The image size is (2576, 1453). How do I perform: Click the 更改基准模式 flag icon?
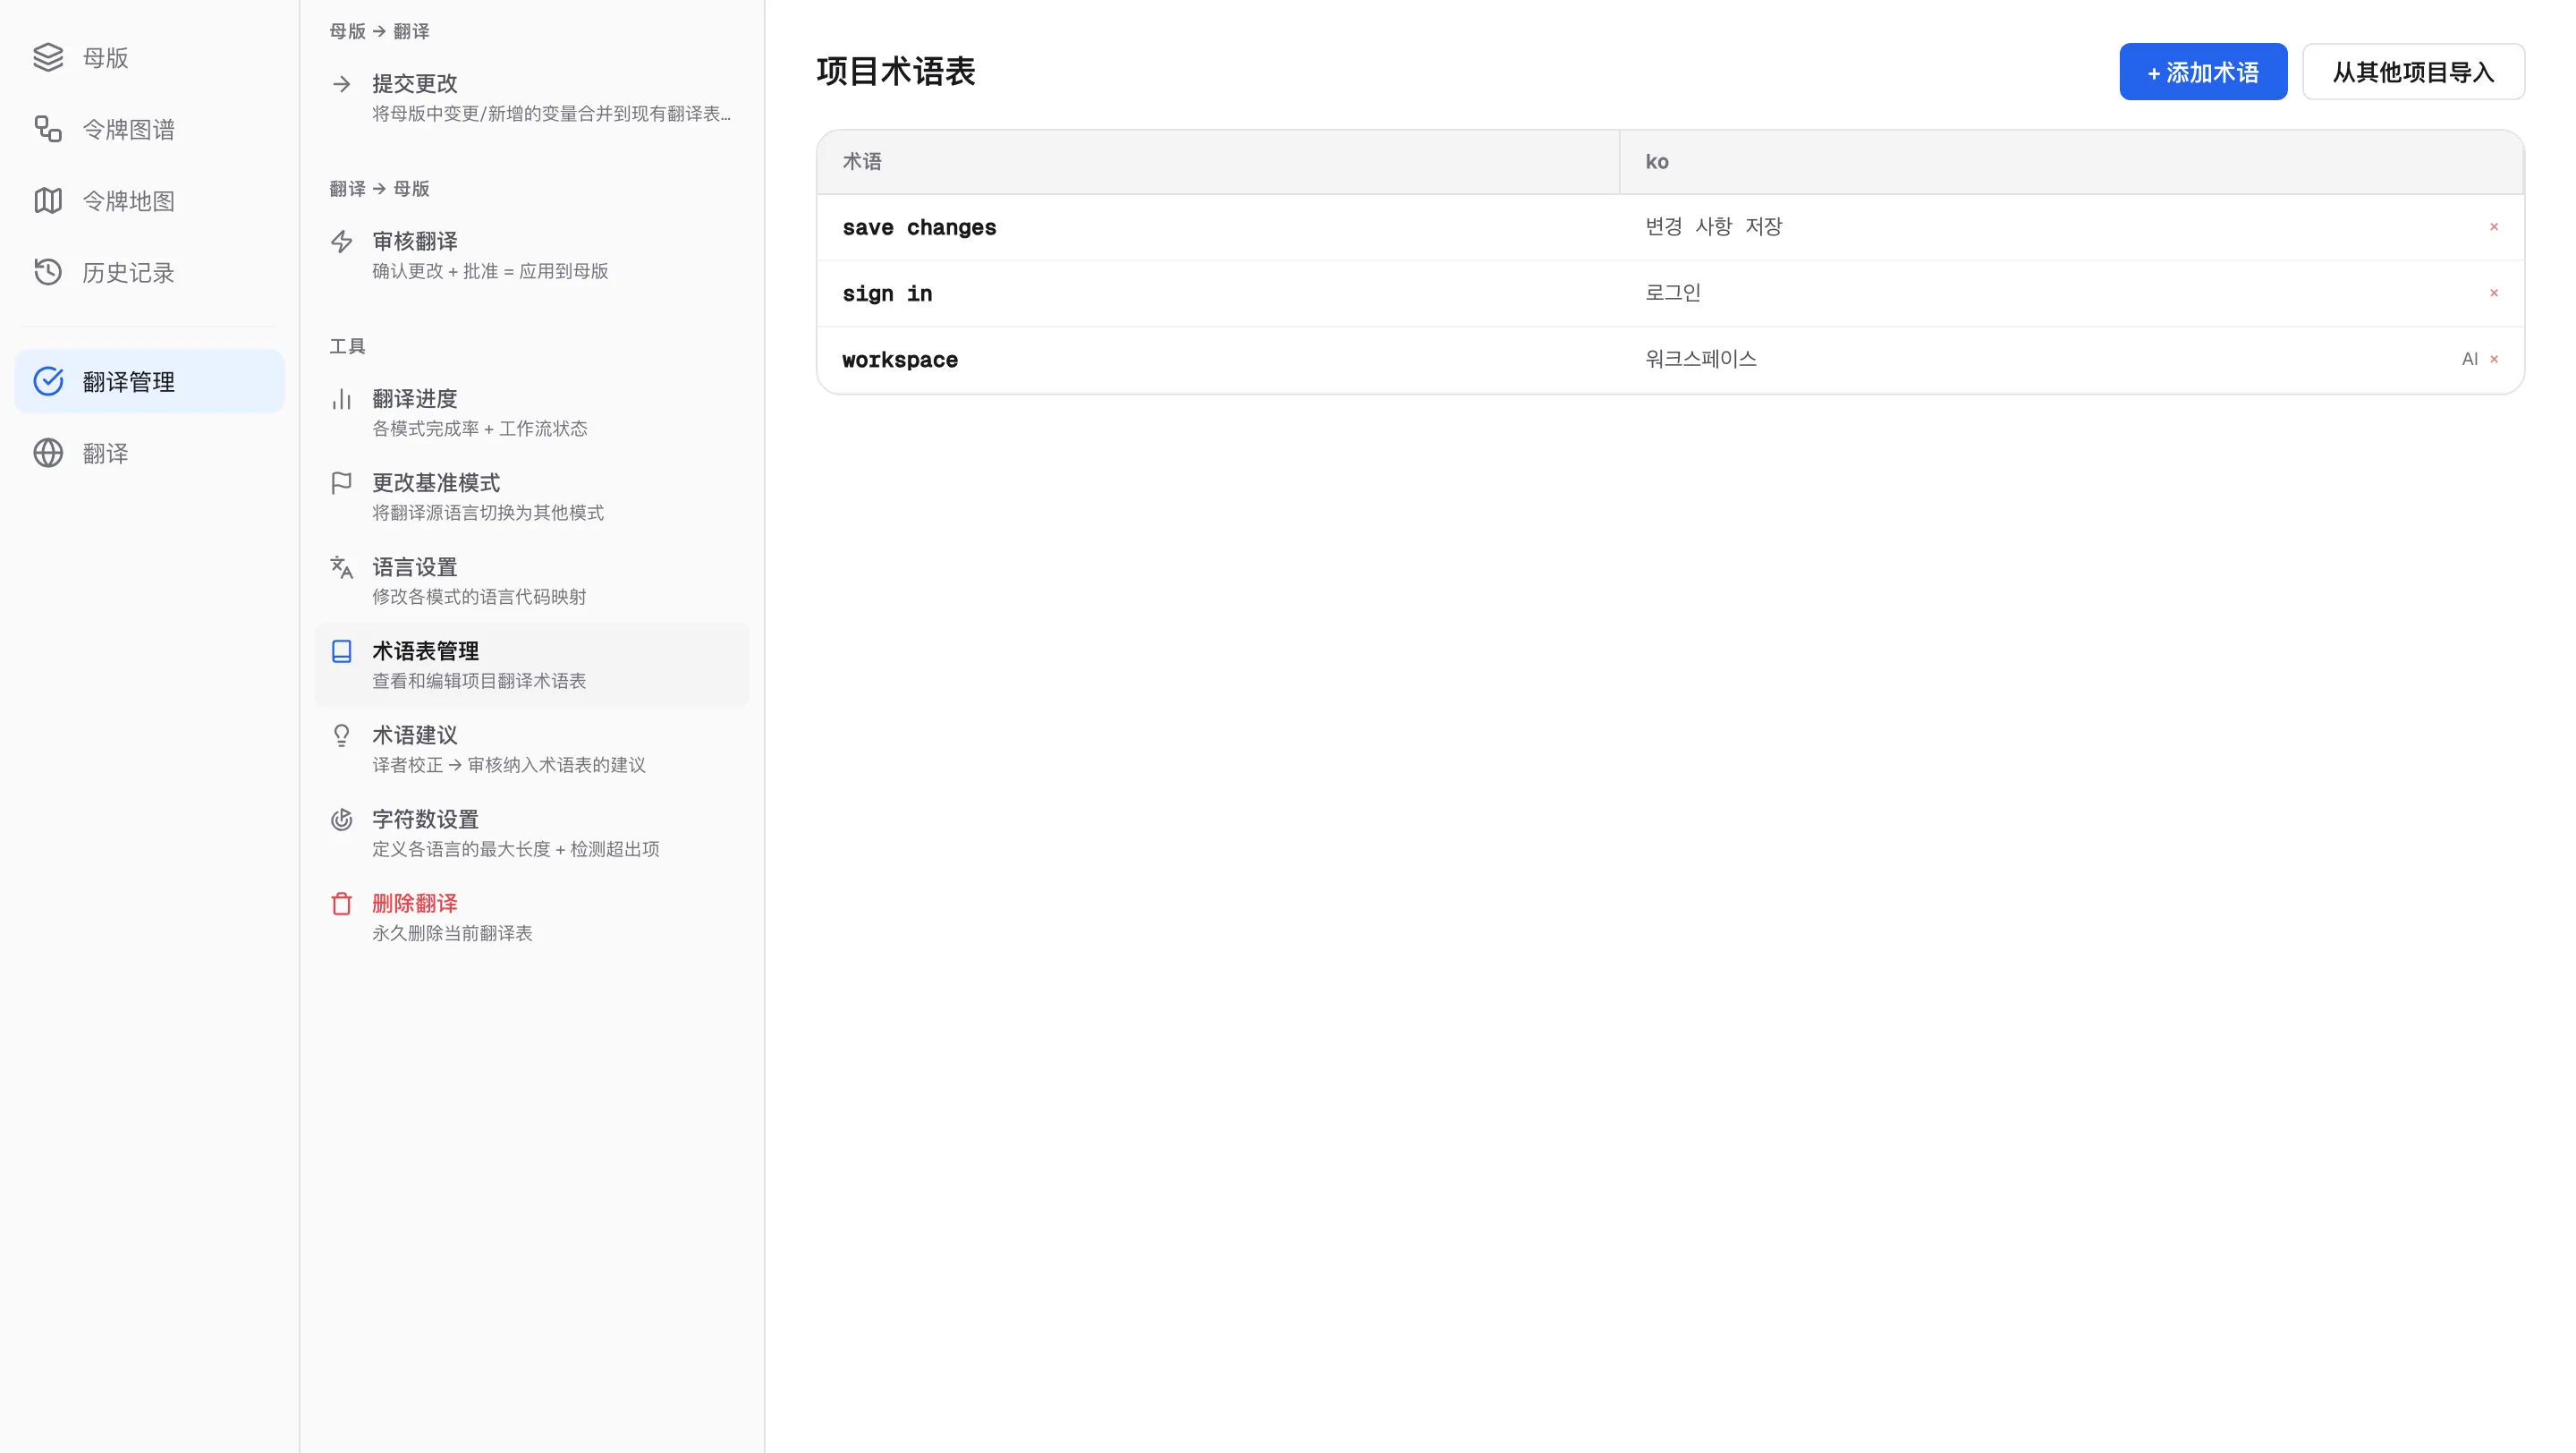pos(342,483)
